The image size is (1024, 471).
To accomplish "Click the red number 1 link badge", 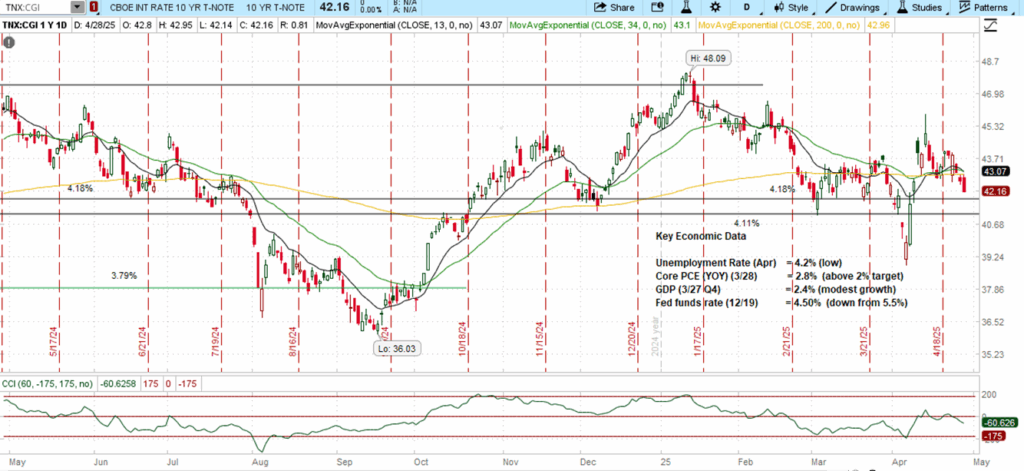I will [x=92, y=9].
